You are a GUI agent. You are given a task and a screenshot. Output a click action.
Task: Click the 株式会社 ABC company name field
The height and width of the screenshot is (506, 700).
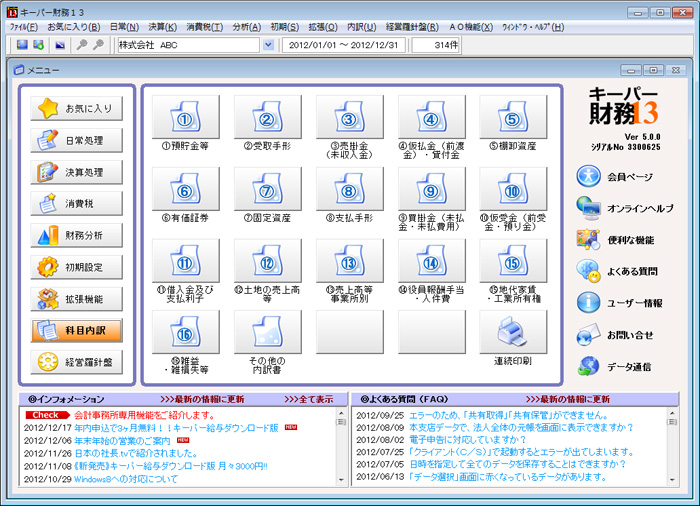(188, 45)
